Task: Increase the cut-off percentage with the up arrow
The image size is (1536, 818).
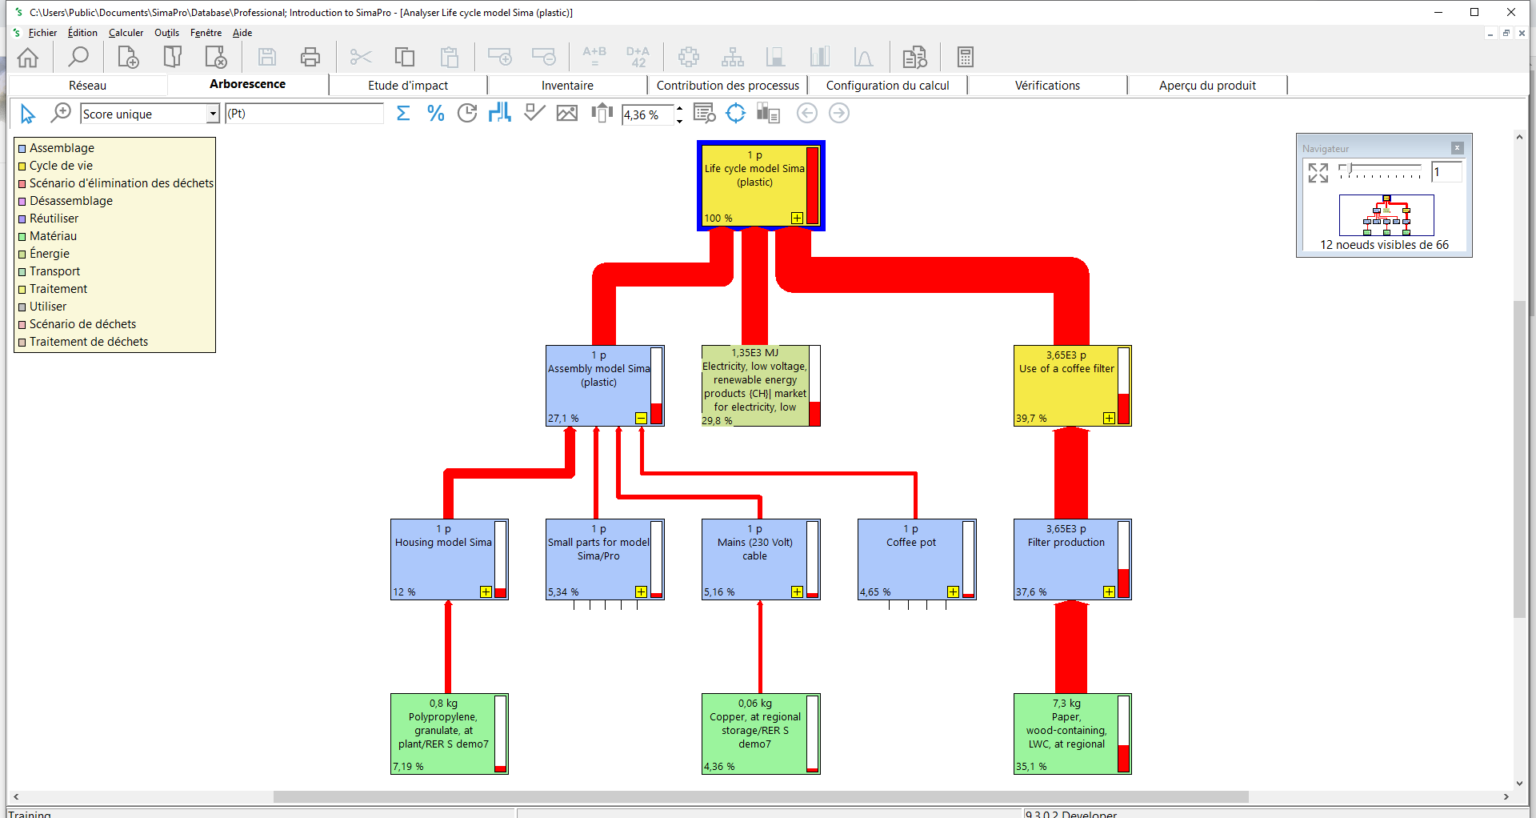Action: click(680, 108)
